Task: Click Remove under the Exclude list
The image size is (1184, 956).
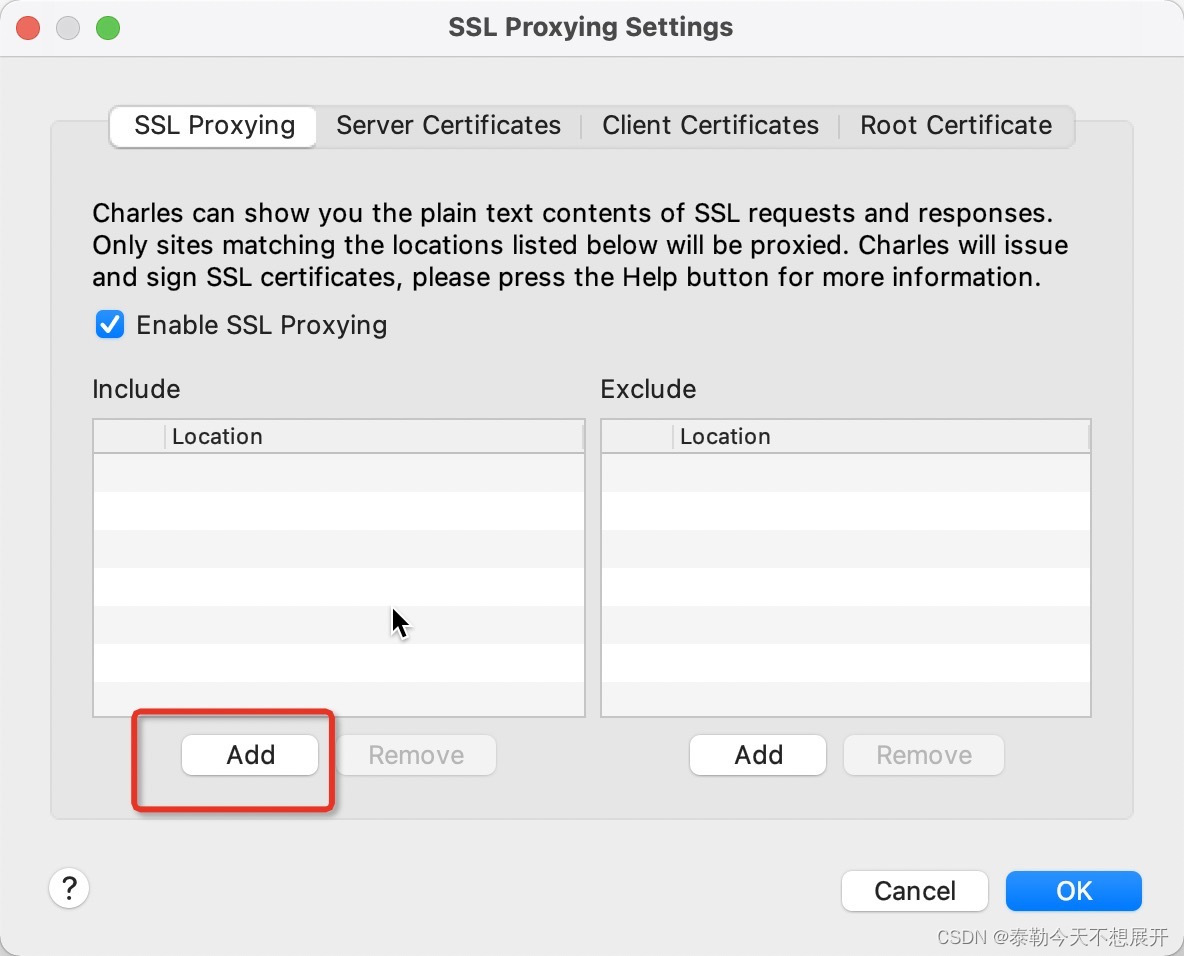Action: tap(924, 755)
